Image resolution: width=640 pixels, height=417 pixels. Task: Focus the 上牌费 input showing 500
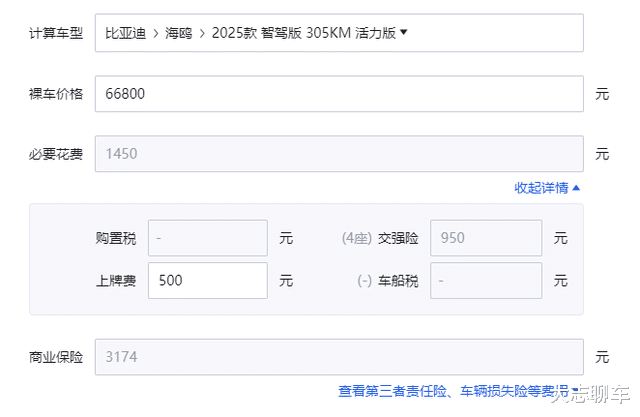click(207, 281)
